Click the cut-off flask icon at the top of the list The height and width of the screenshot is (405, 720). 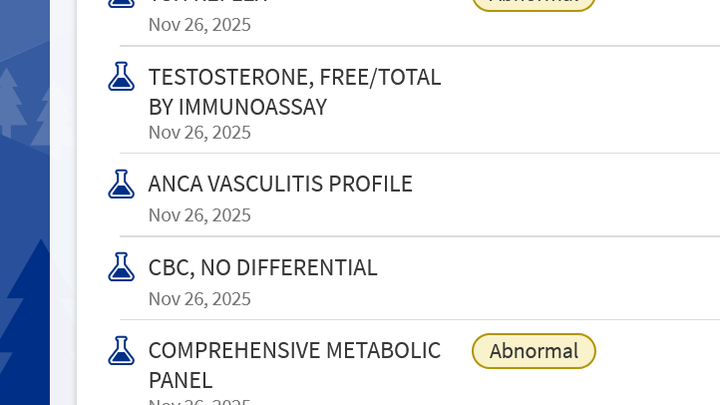(121, 3)
